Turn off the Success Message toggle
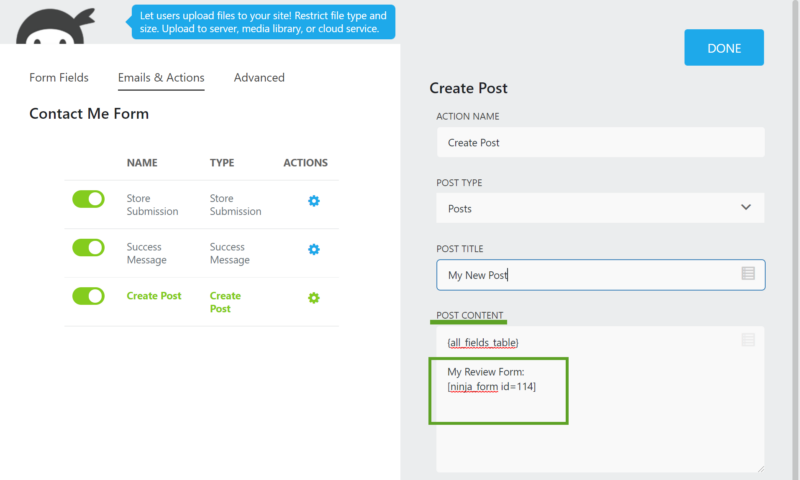Viewport: 800px width, 480px height. (88, 247)
